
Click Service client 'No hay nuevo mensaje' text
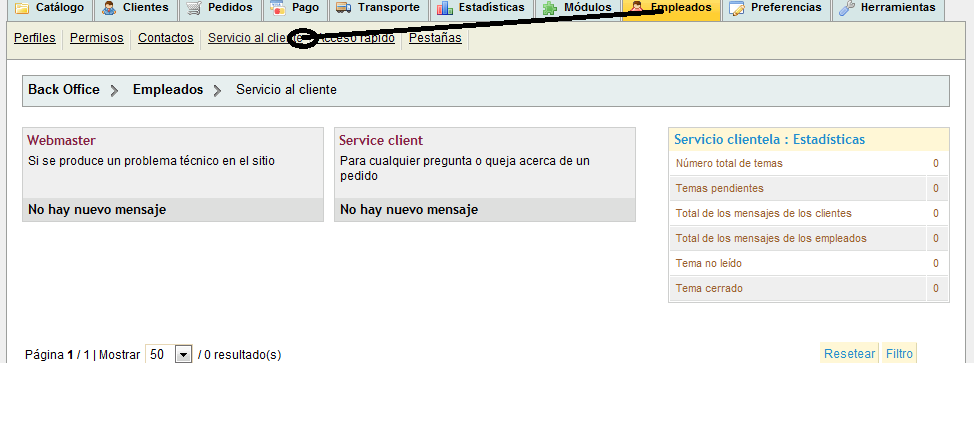click(x=409, y=209)
